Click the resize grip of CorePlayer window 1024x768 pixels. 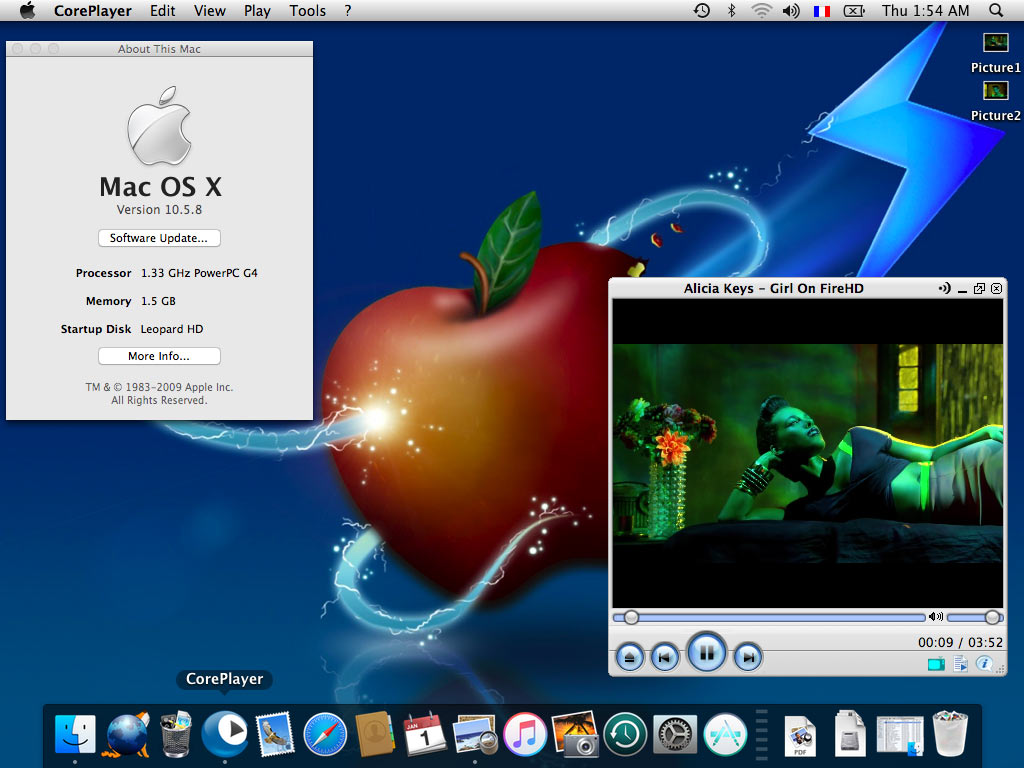tap(1000, 669)
